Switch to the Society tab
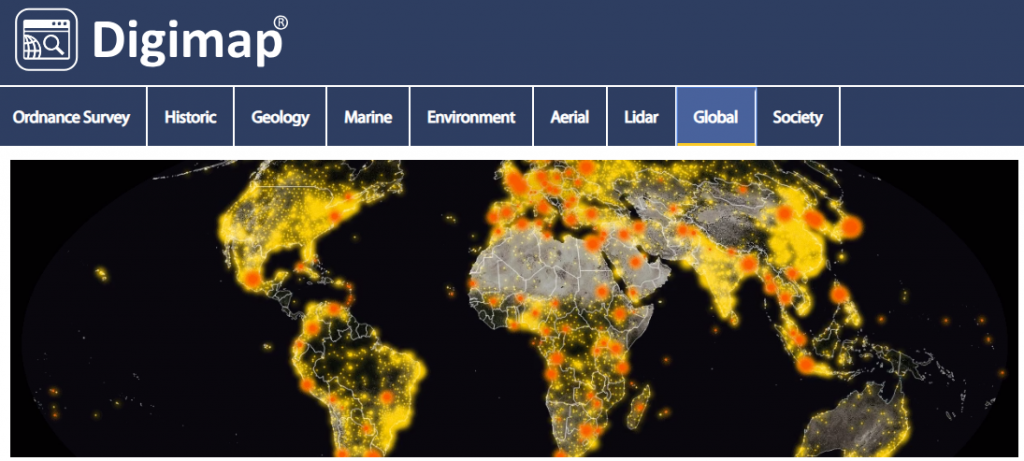The height and width of the screenshot is (461, 1024). click(797, 117)
